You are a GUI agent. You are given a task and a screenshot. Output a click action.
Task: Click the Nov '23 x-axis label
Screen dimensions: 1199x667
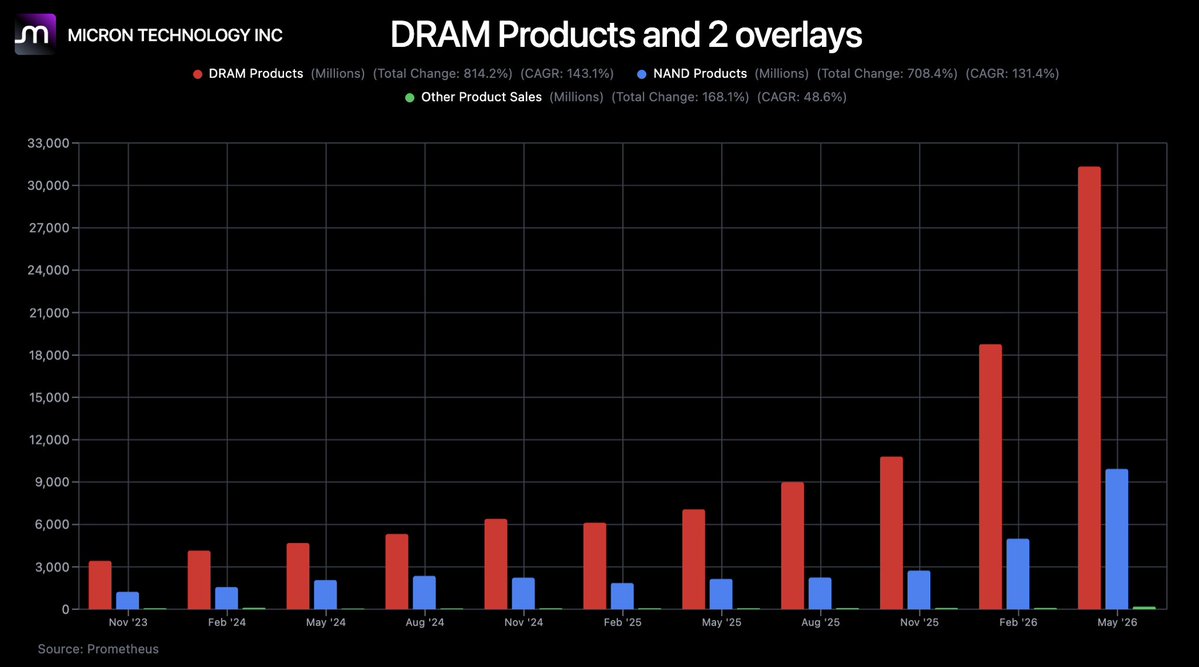tap(128, 623)
